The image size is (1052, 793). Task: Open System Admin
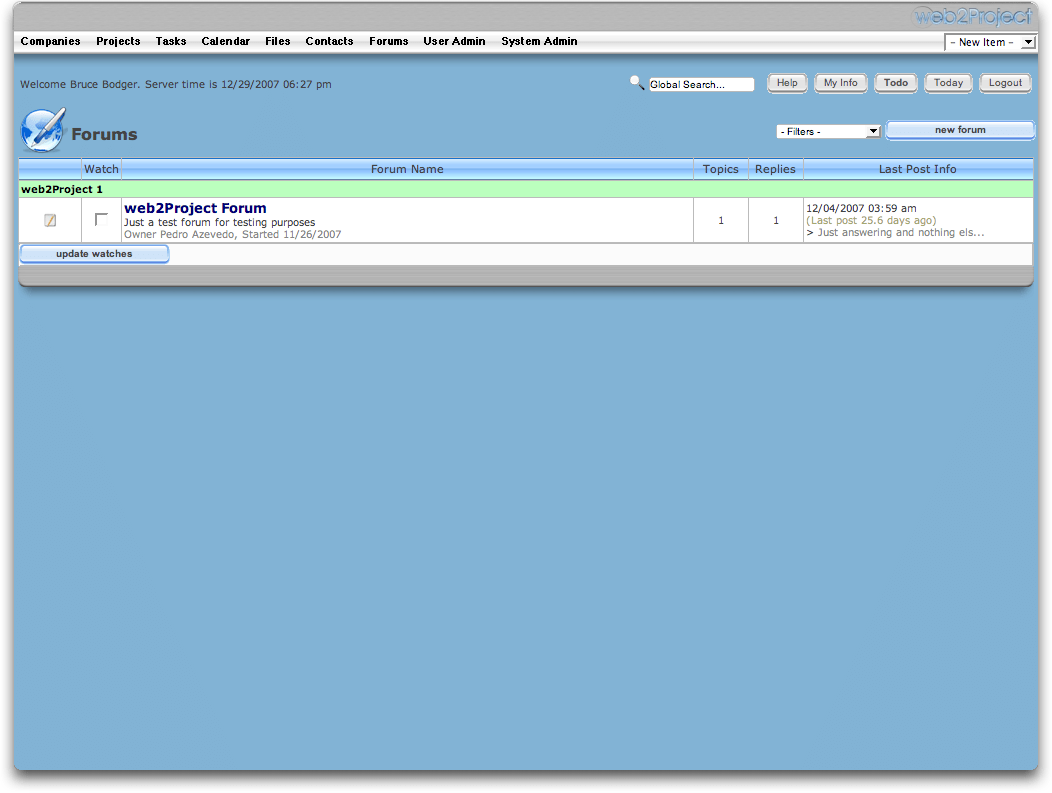click(539, 41)
